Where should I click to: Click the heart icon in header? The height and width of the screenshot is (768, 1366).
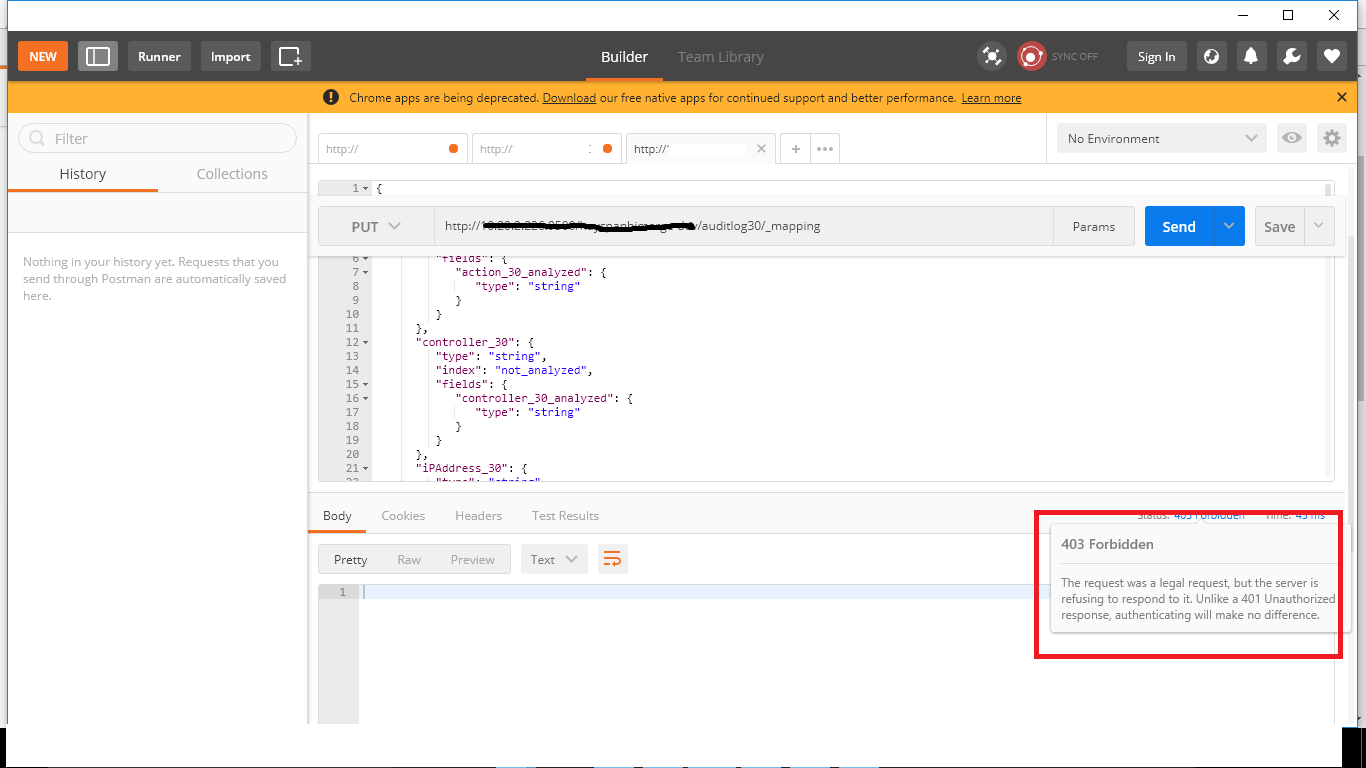[x=1331, y=57]
